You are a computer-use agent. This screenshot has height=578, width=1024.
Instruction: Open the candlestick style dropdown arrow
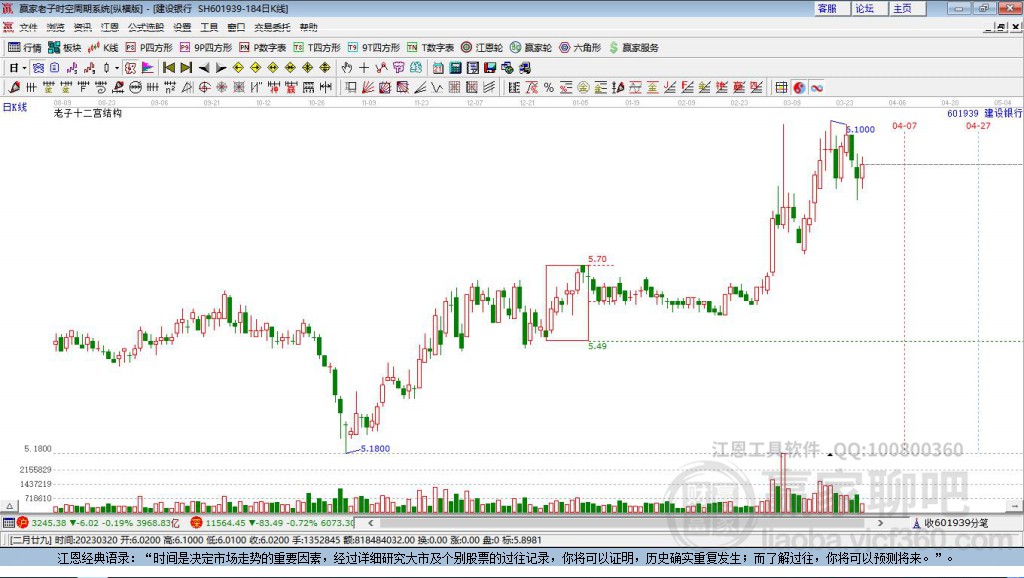click(116, 68)
